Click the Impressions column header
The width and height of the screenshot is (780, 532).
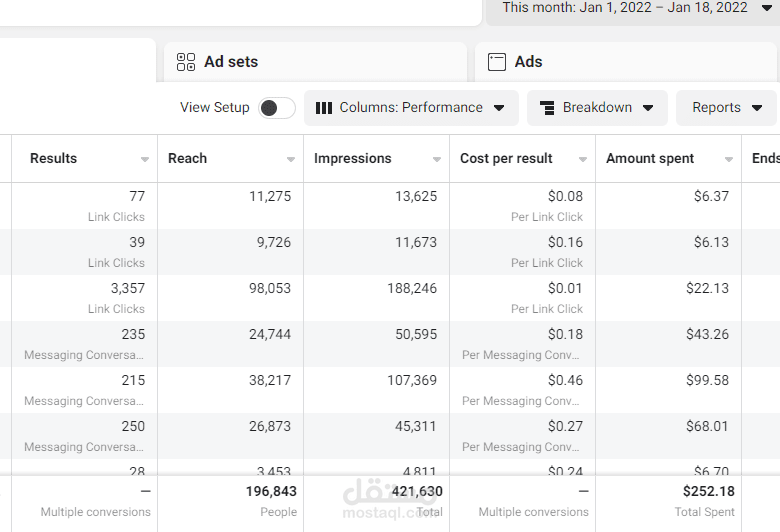tap(353, 159)
